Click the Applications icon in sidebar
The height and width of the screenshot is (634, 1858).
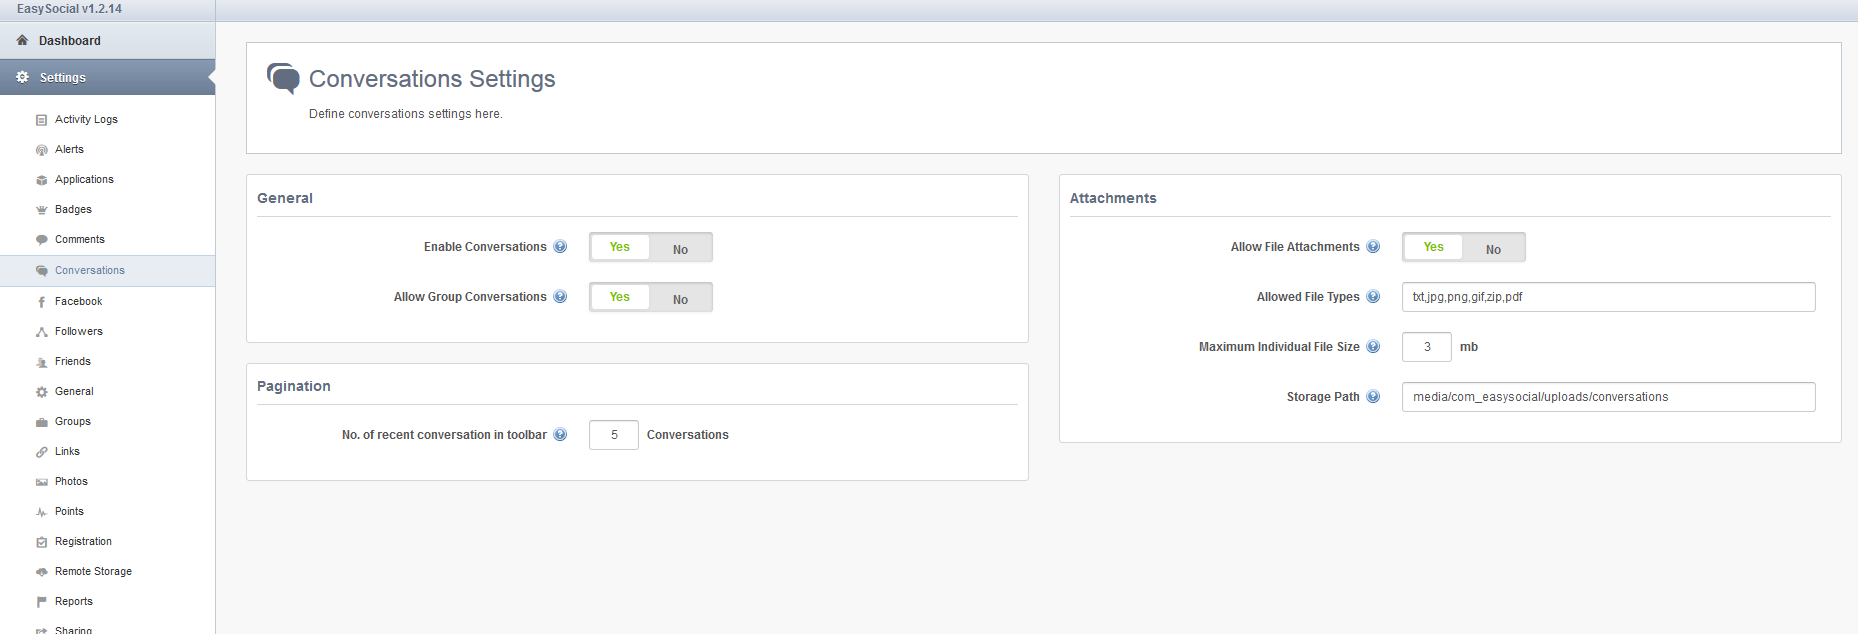pyautogui.click(x=41, y=180)
